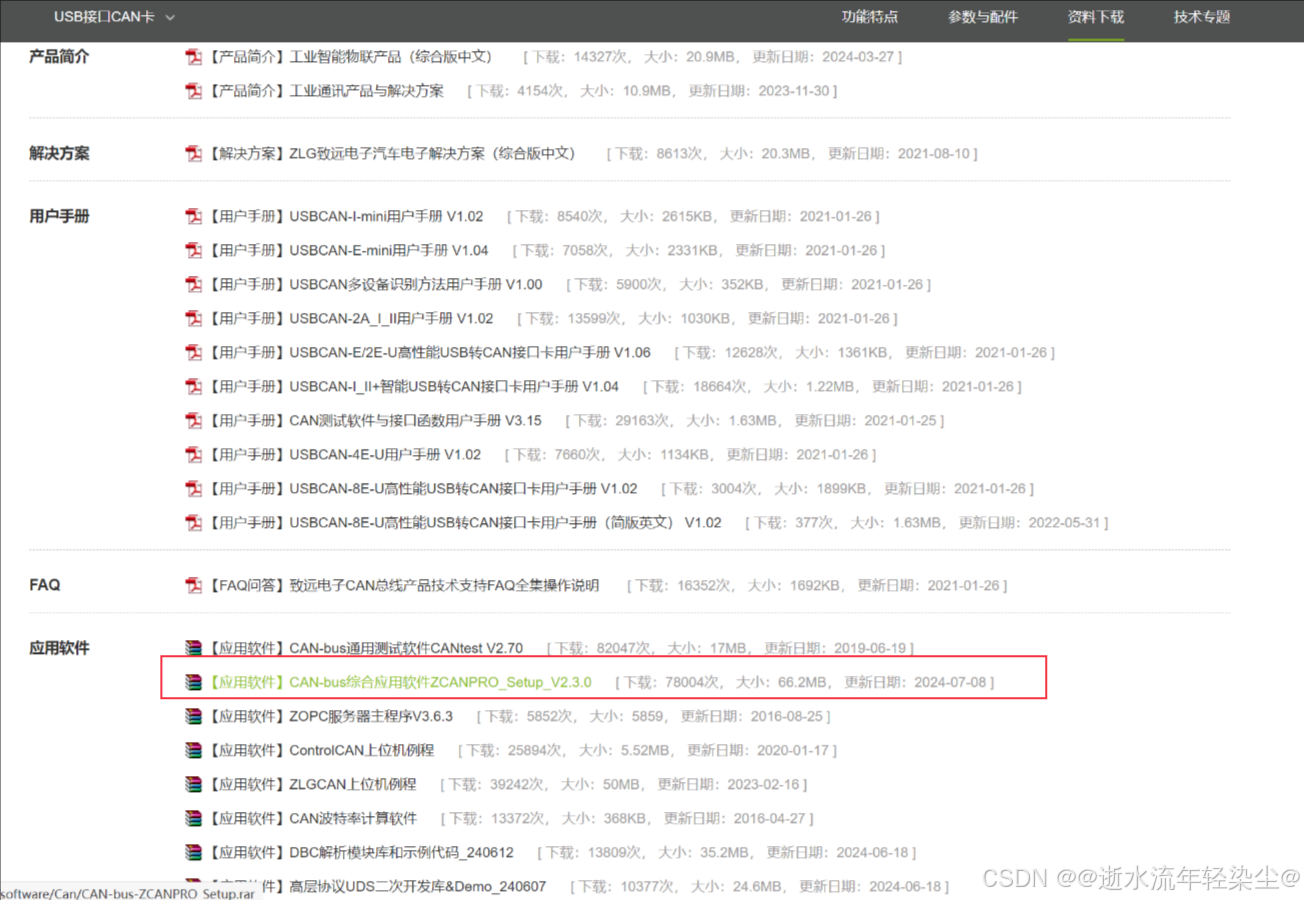Open the USB接口CAN卡 product dropdown
The width and height of the screenshot is (1304, 900).
pos(114,17)
